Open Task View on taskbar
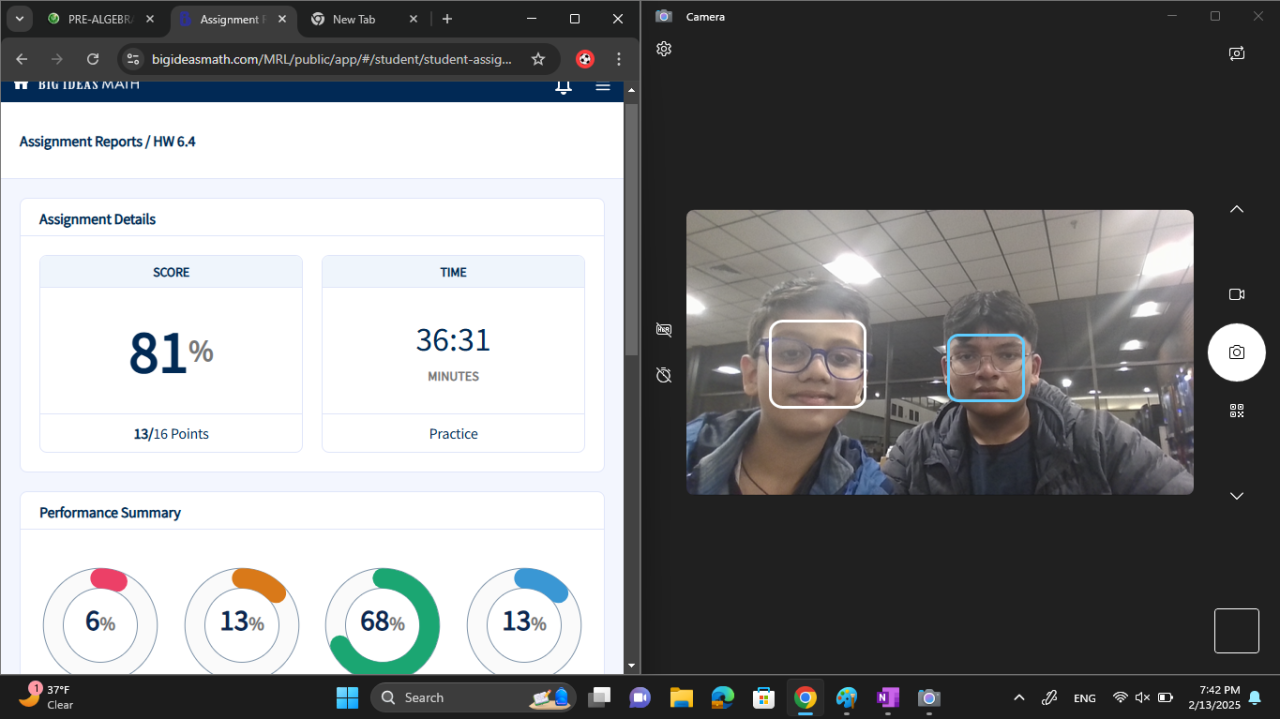 point(599,697)
